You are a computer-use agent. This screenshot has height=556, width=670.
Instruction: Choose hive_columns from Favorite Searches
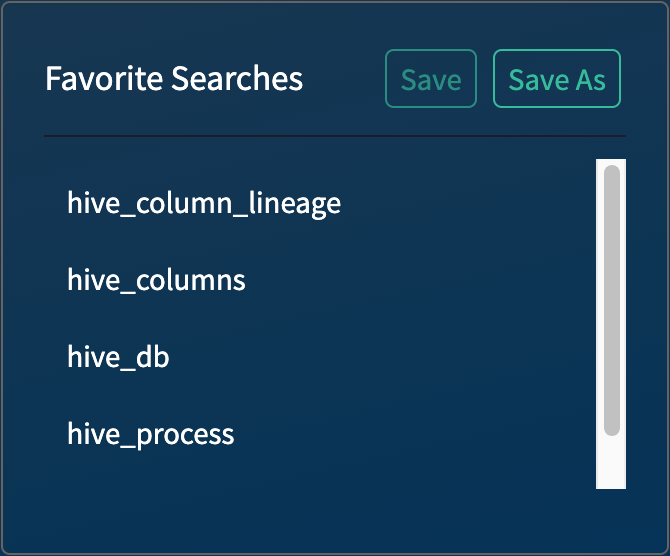coord(156,279)
